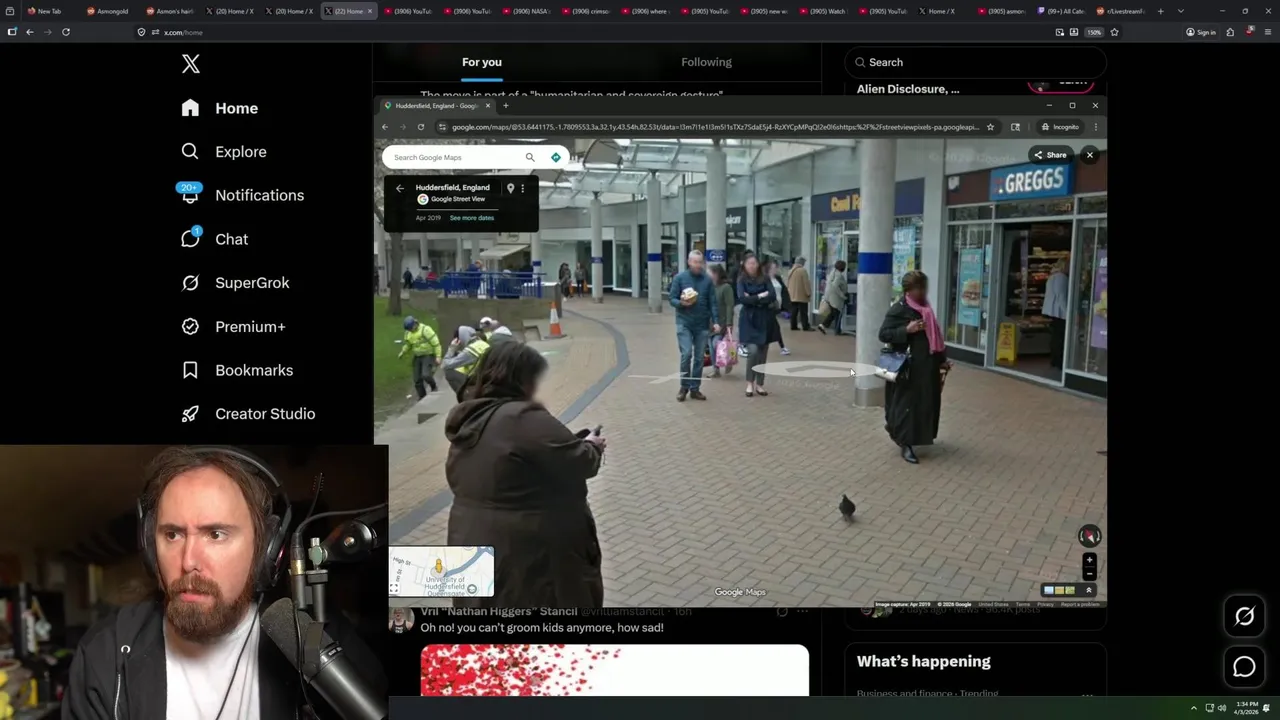Viewport: 1280px width, 720px height.
Task: Click the Google Maps search magnifier icon
Action: (x=530, y=157)
